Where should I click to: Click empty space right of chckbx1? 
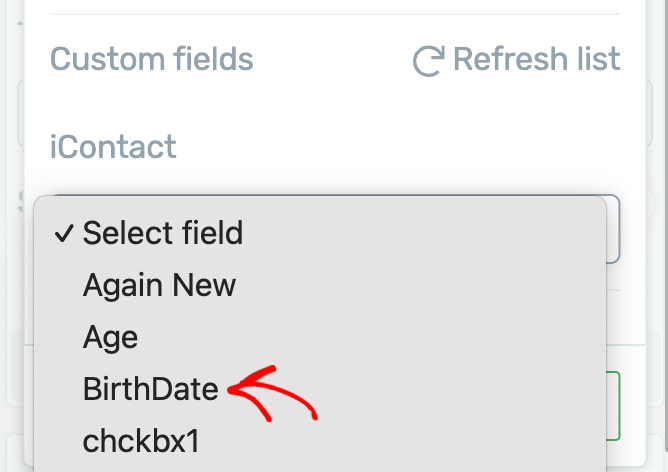[x=400, y=441]
